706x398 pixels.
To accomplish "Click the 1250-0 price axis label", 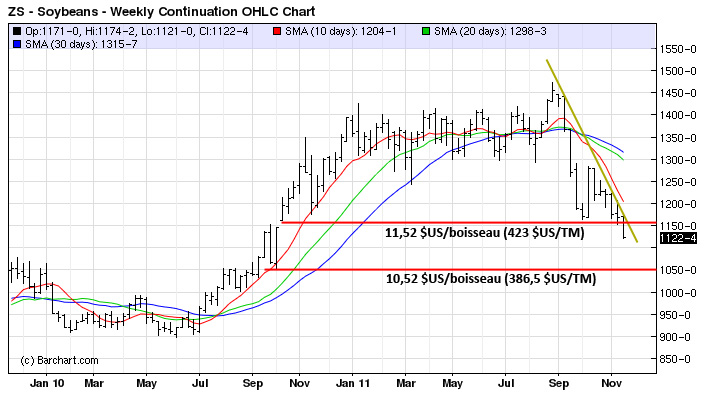I will (678, 182).
